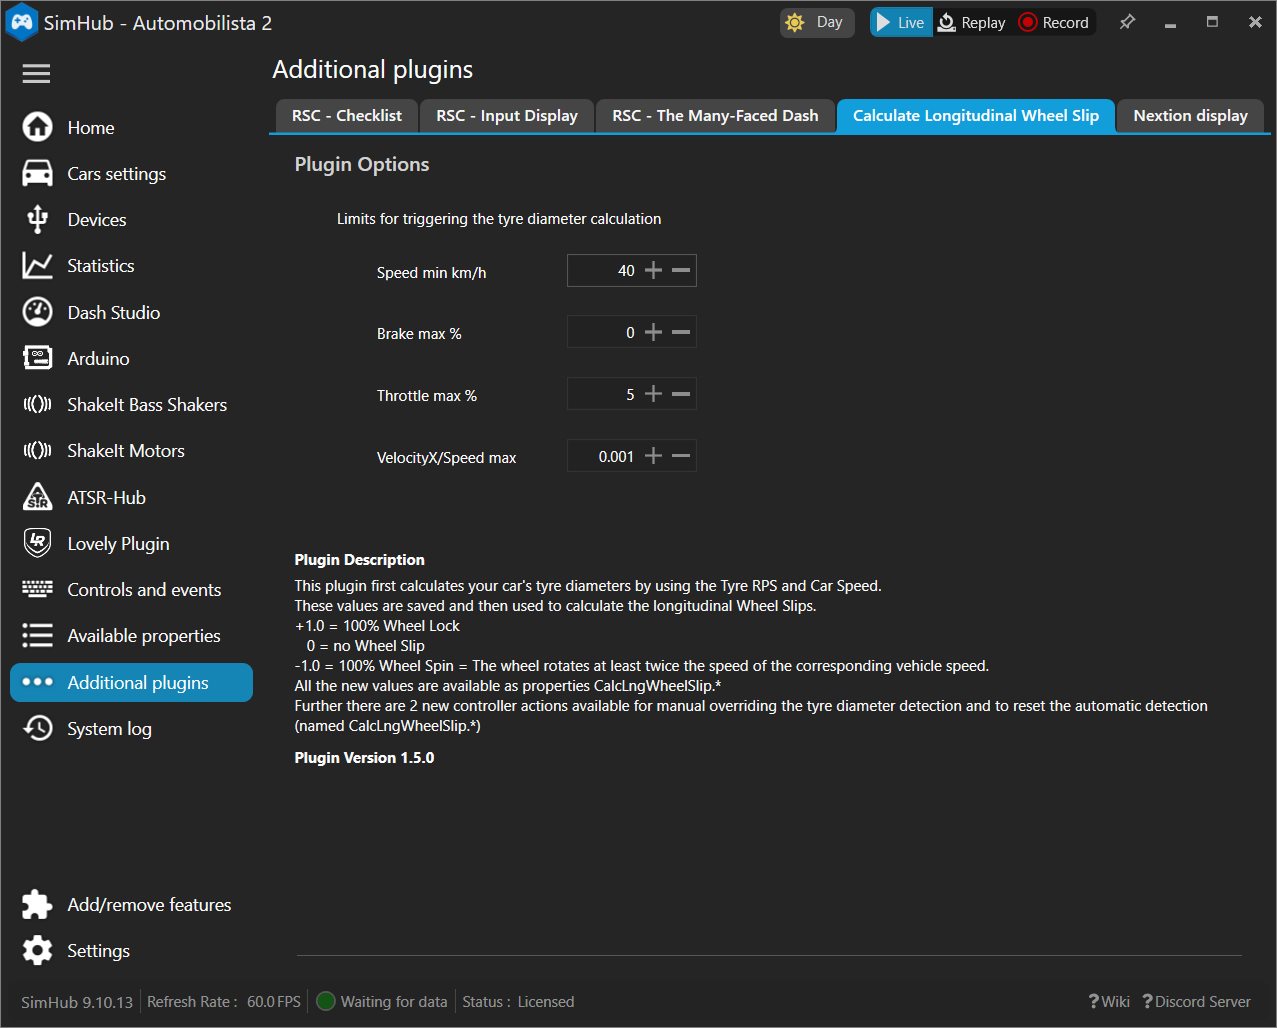Click the Add/remove features puzzle icon
The width and height of the screenshot is (1277, 1028).
(37, 904)
